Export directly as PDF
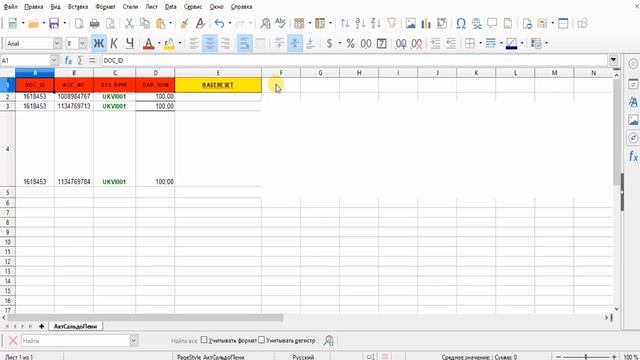 (79, 23)
